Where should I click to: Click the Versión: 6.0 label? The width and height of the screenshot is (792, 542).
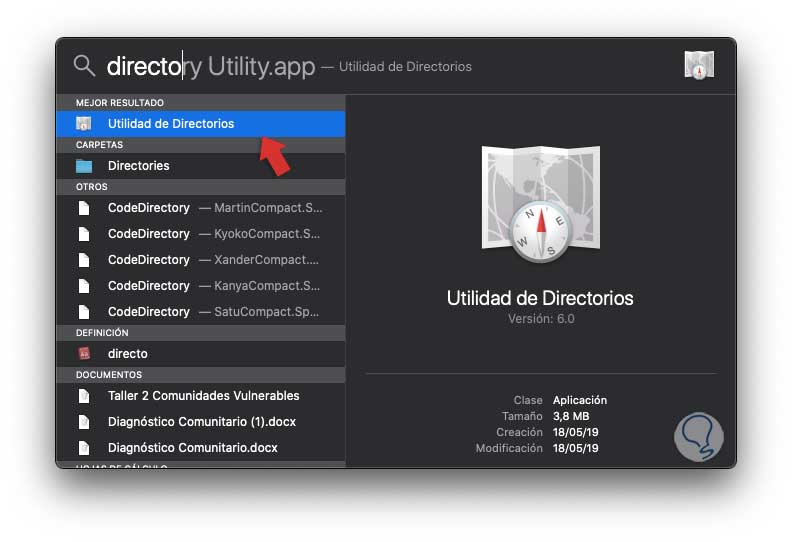[x=541, y=319]
